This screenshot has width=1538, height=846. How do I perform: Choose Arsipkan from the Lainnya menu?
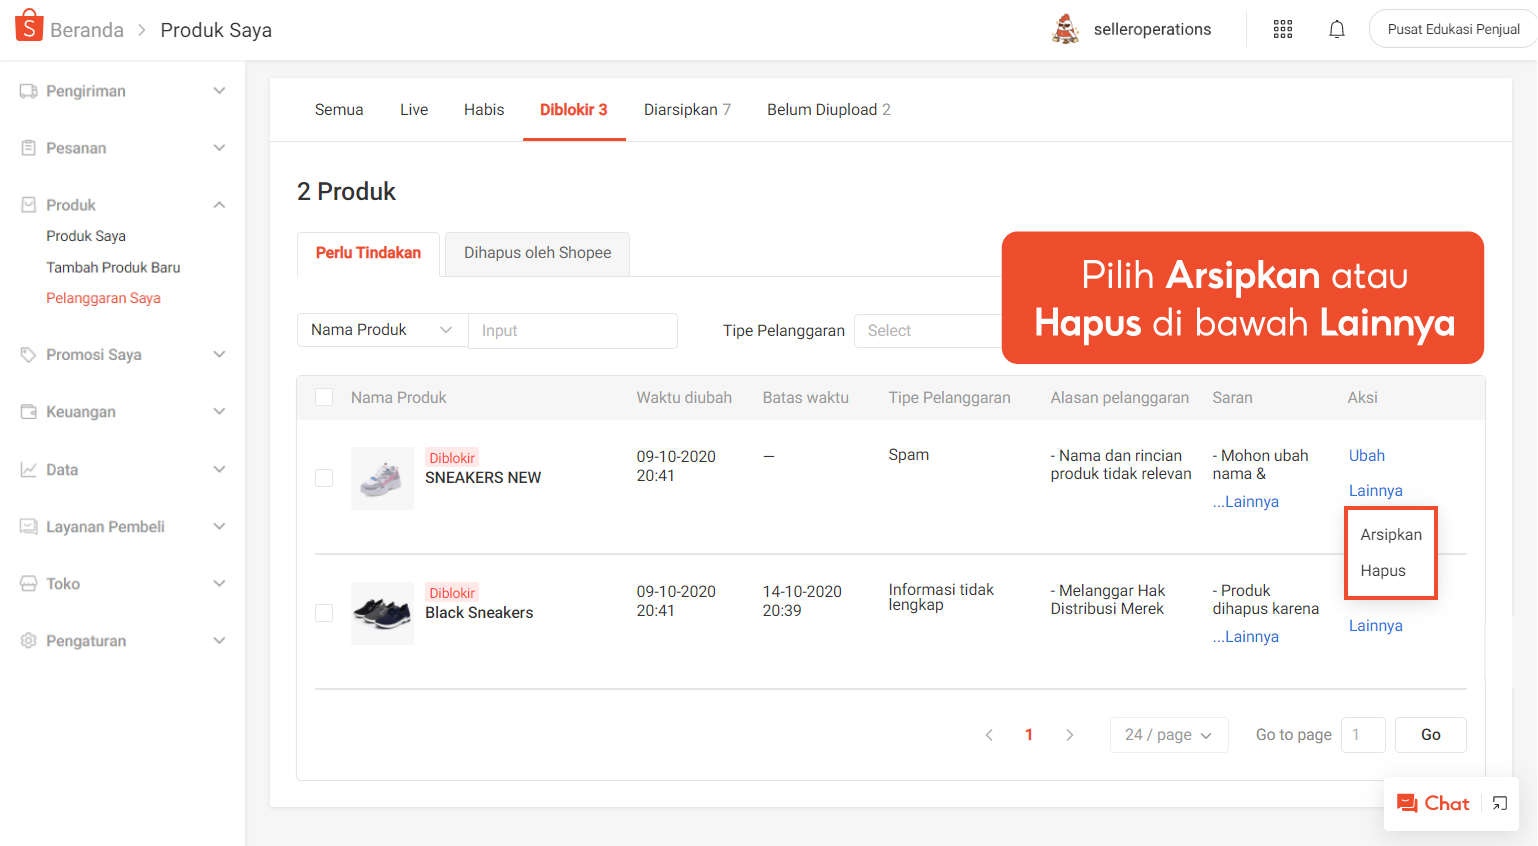1390,534
